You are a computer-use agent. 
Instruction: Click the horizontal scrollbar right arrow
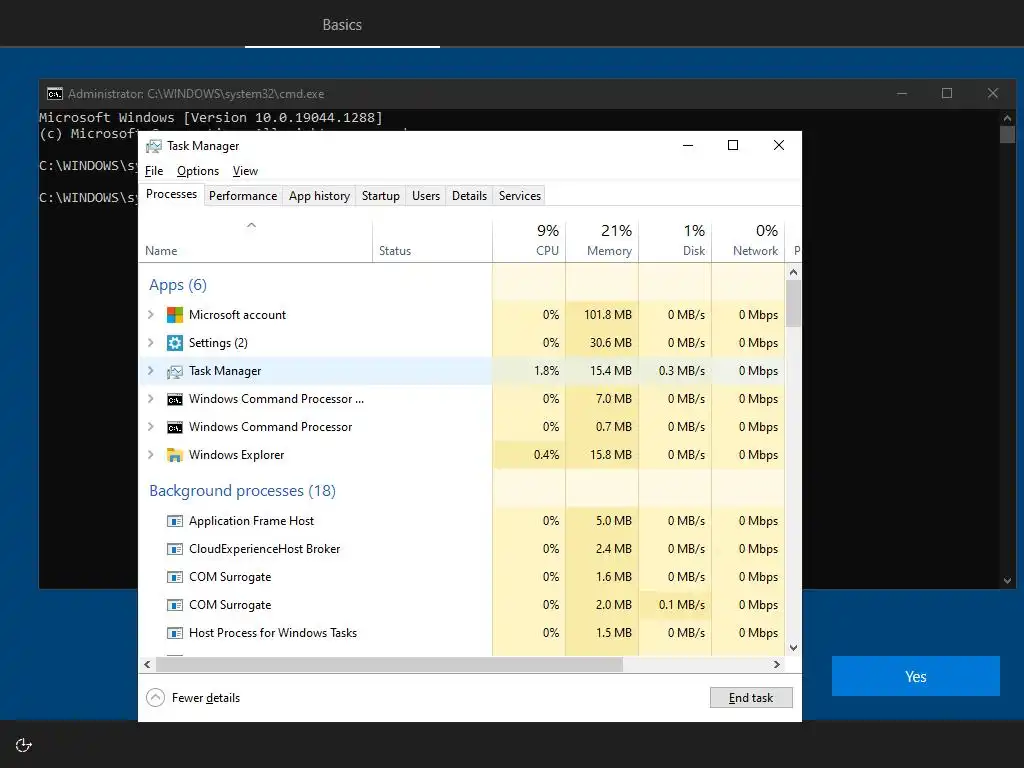[x=776, y=665]
